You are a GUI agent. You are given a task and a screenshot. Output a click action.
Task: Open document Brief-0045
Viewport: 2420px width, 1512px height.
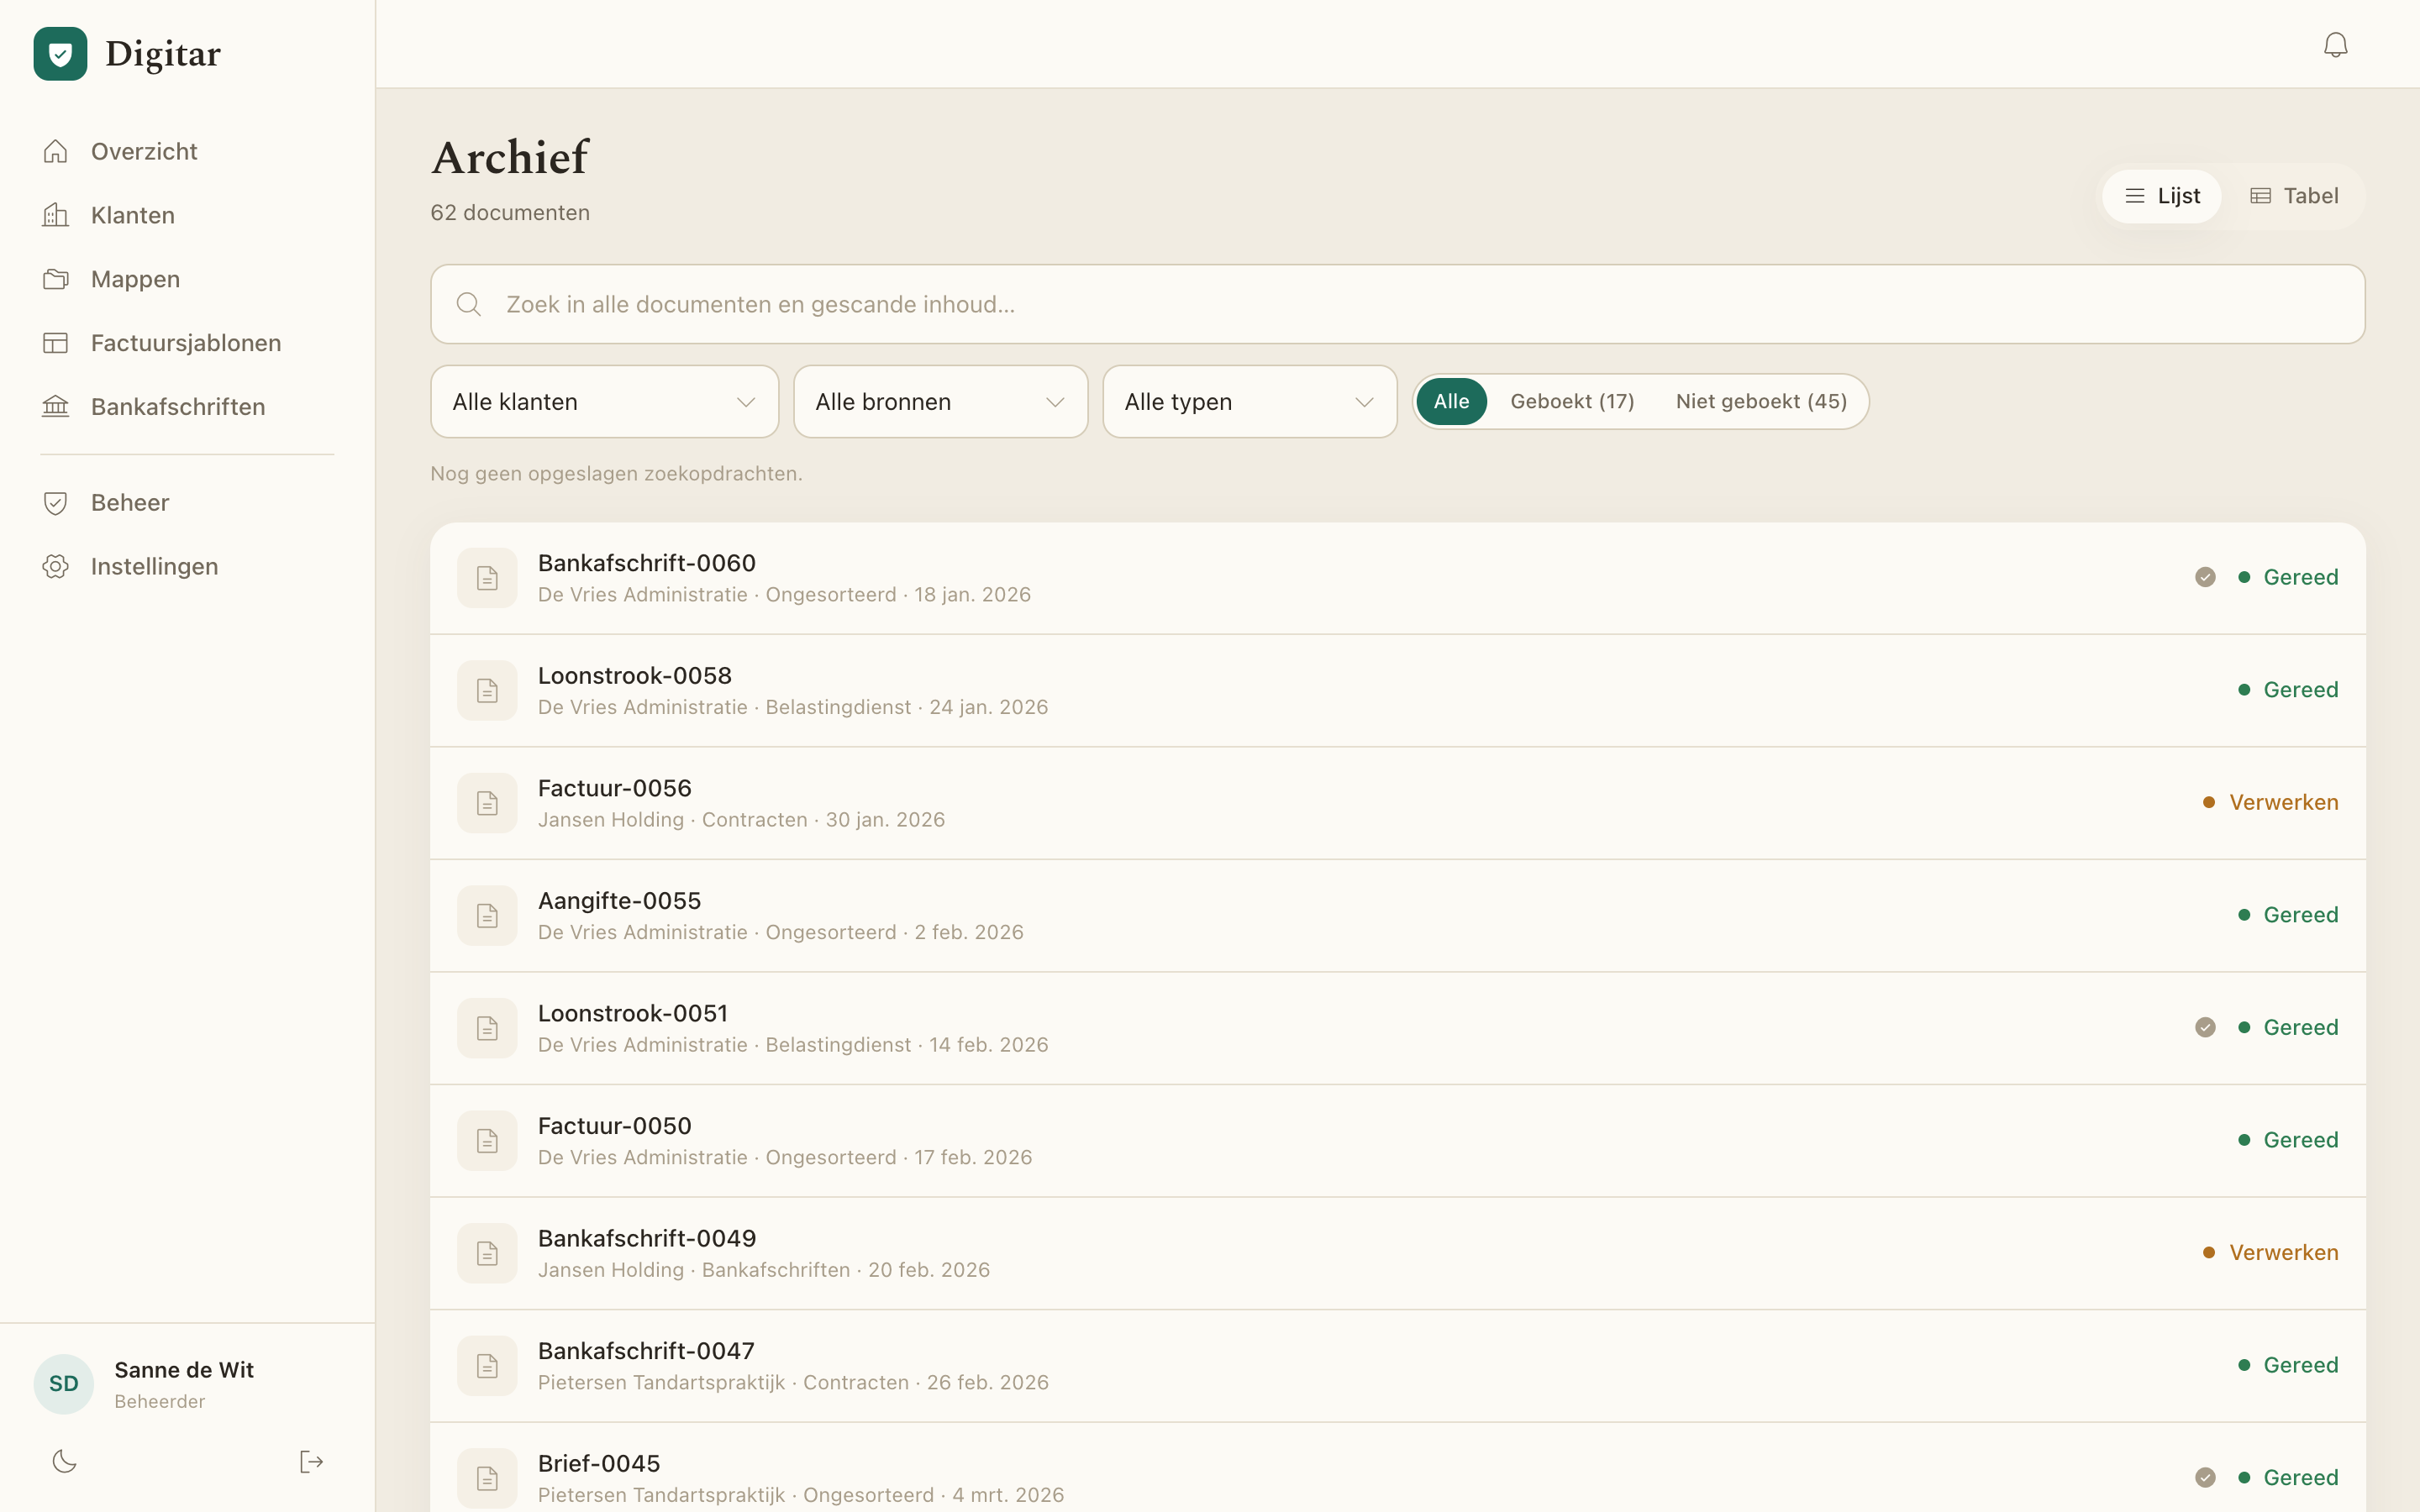1397,1467
